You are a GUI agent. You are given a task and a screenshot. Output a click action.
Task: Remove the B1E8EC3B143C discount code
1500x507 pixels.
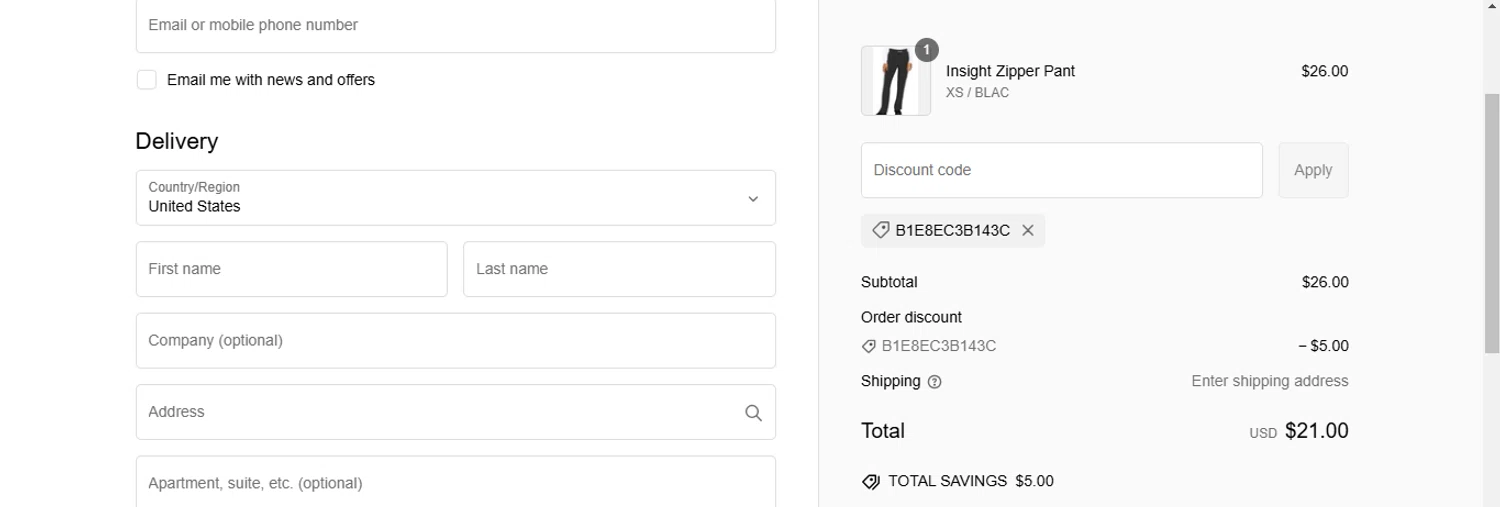point(1028,231)
